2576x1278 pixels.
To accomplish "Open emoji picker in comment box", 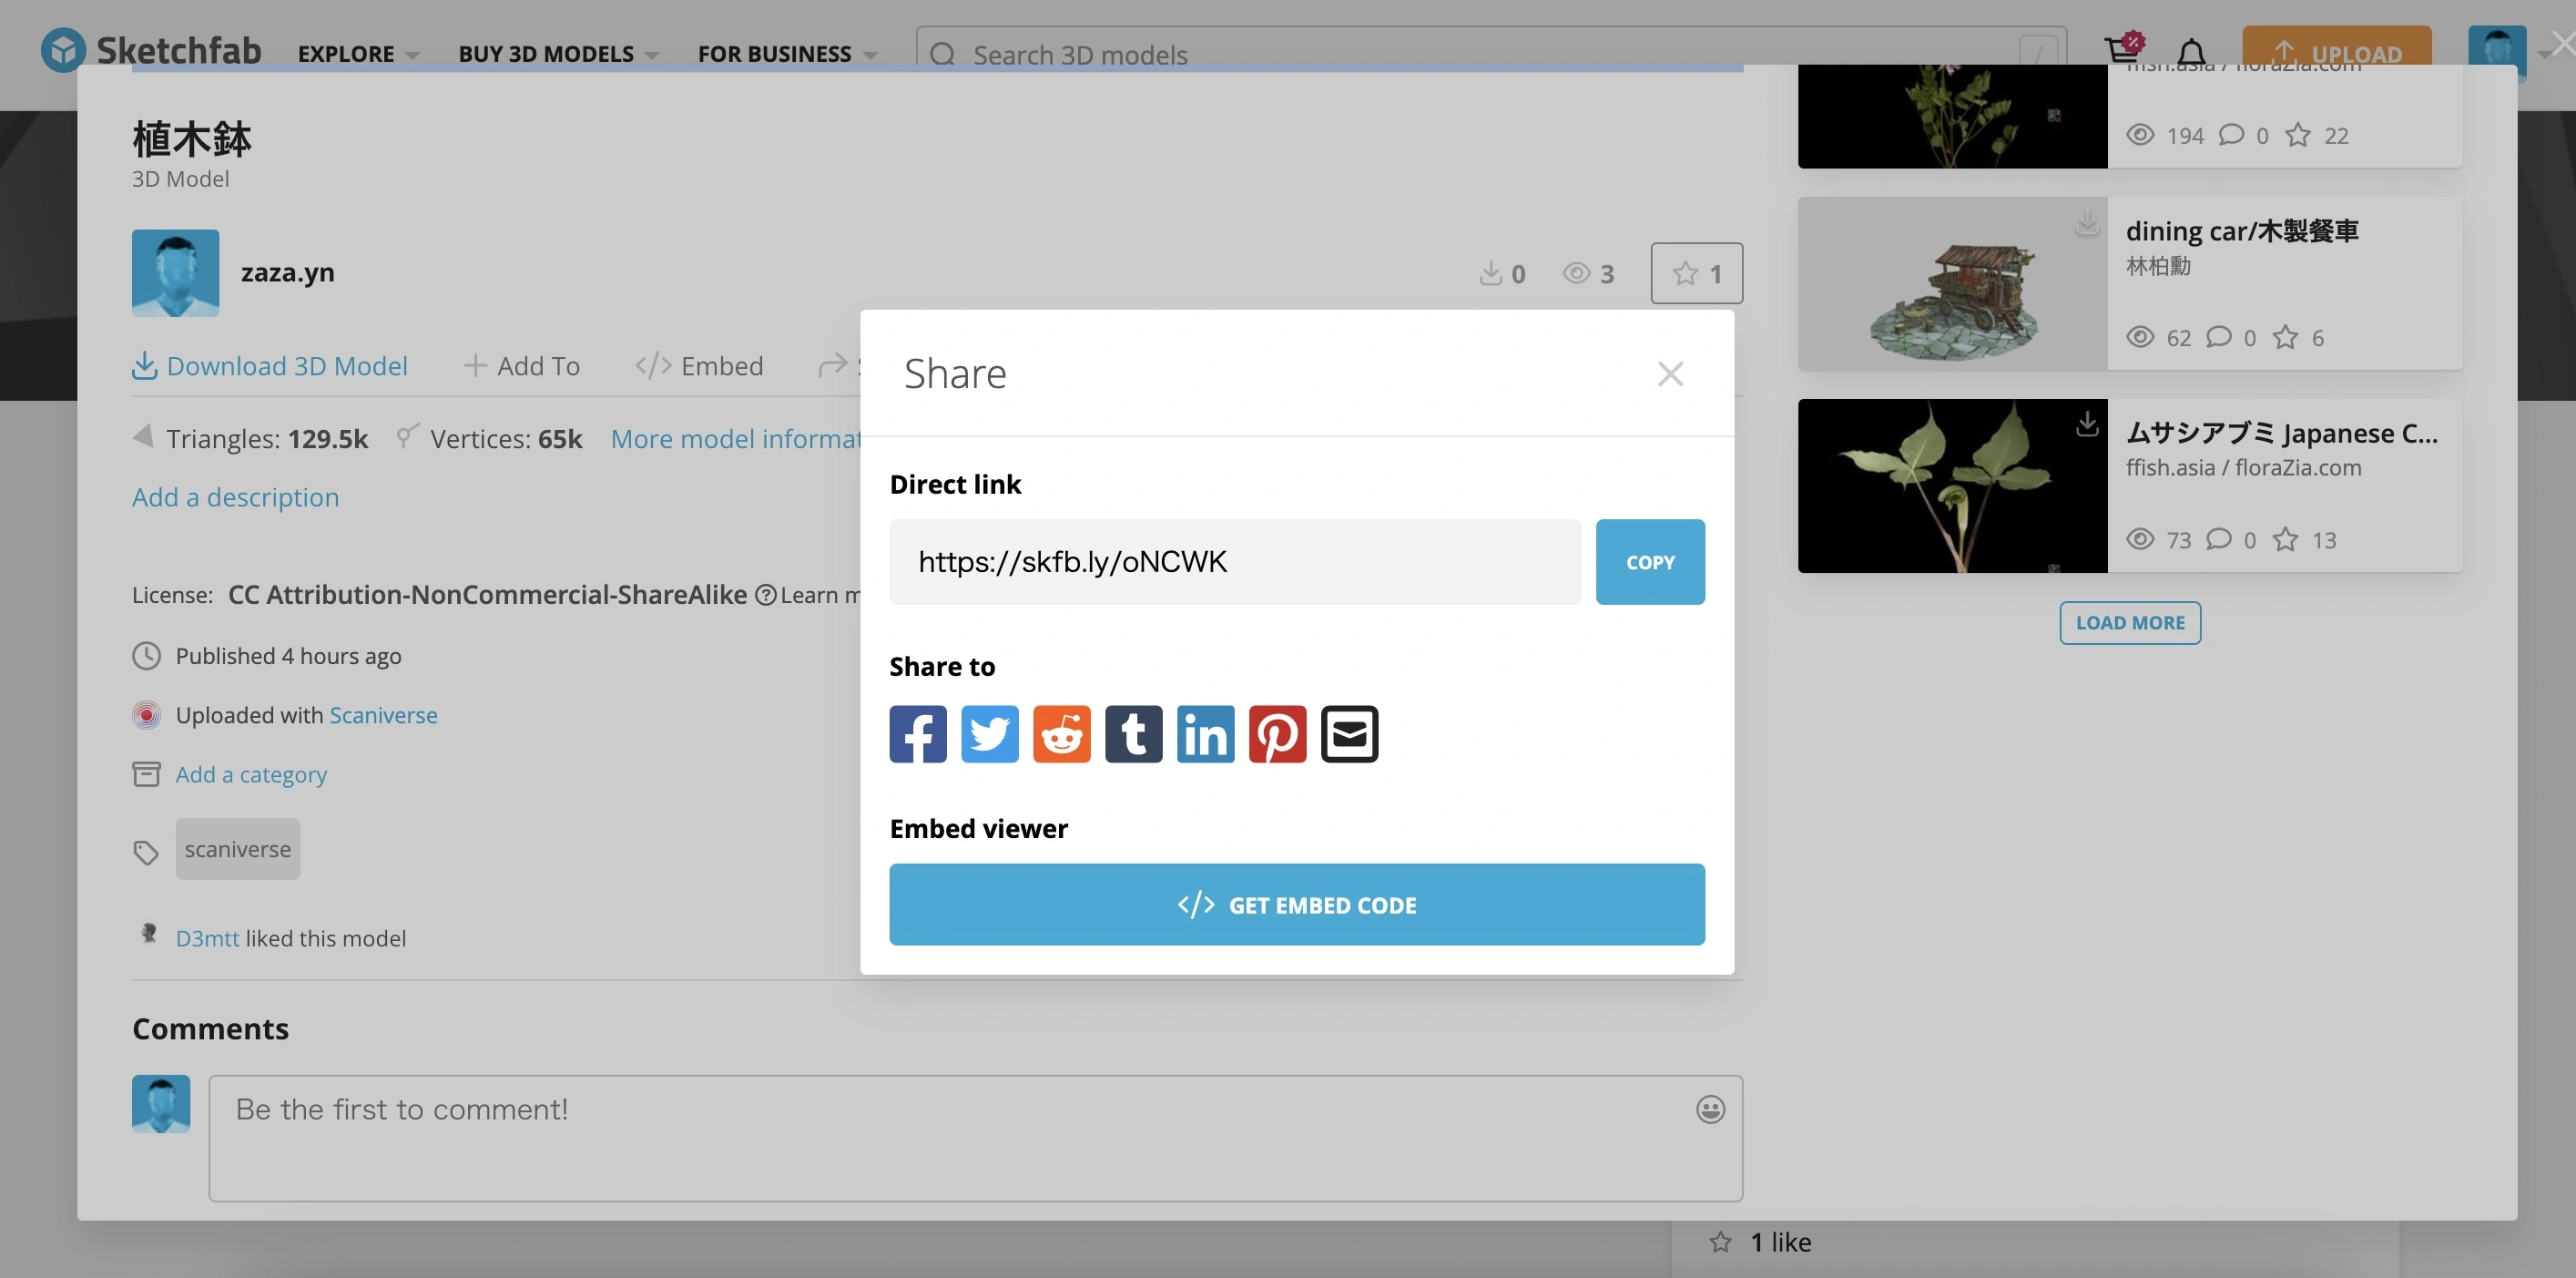I will [1710, 1109].
